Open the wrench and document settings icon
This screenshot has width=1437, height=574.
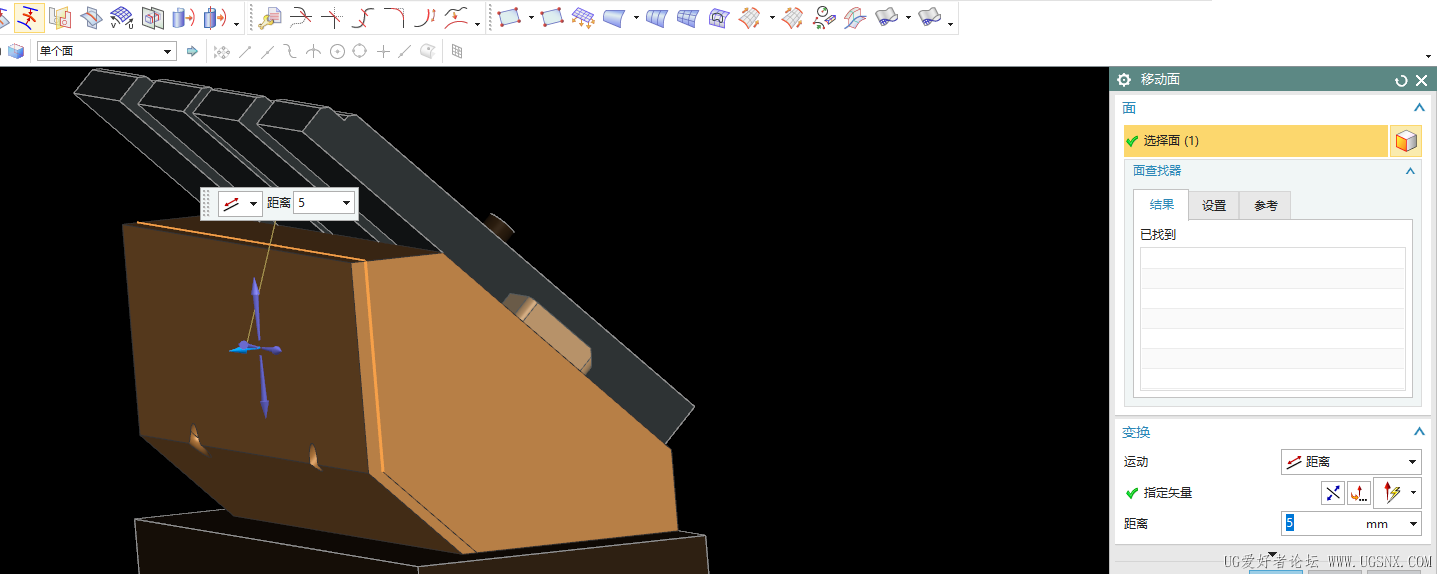tap(270, 17)
